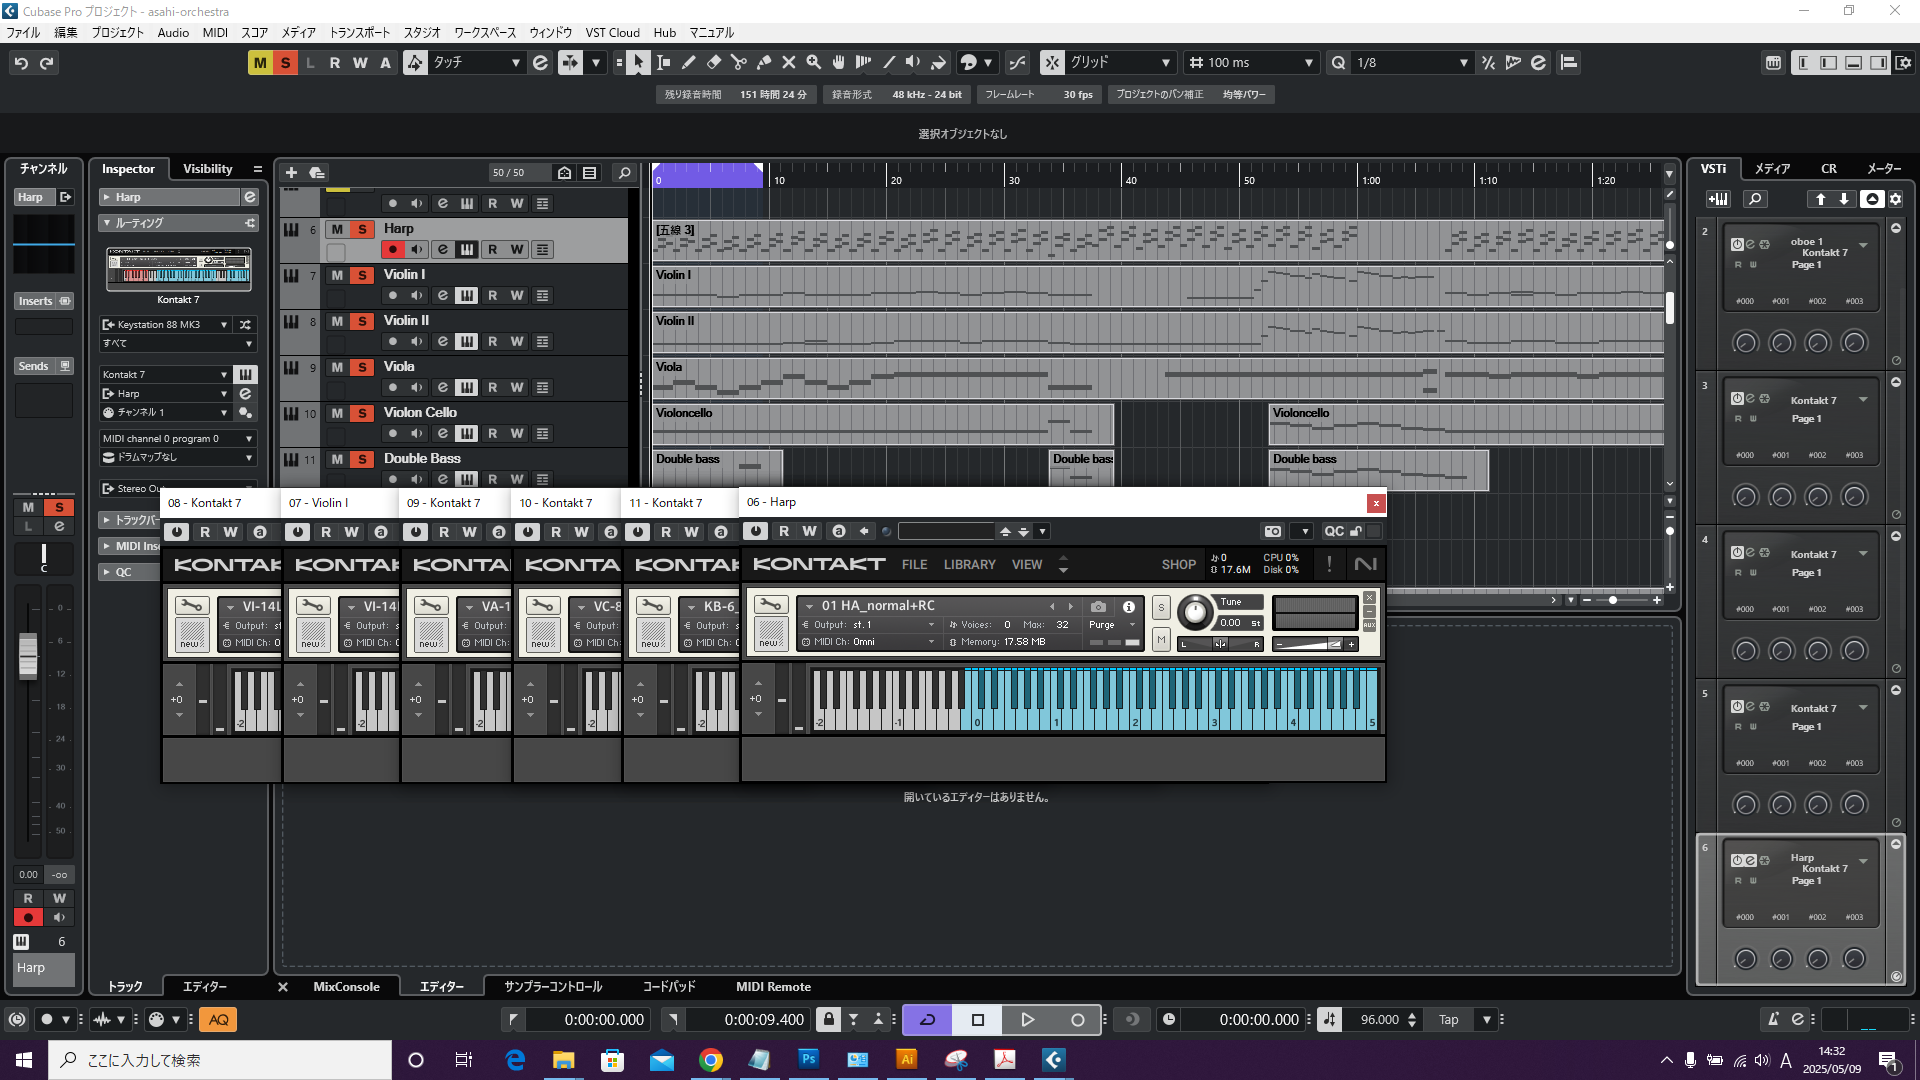This screenshot has width=1920, height=1080.
Task: Select the Scissors split tool
Action: (739, 63)
